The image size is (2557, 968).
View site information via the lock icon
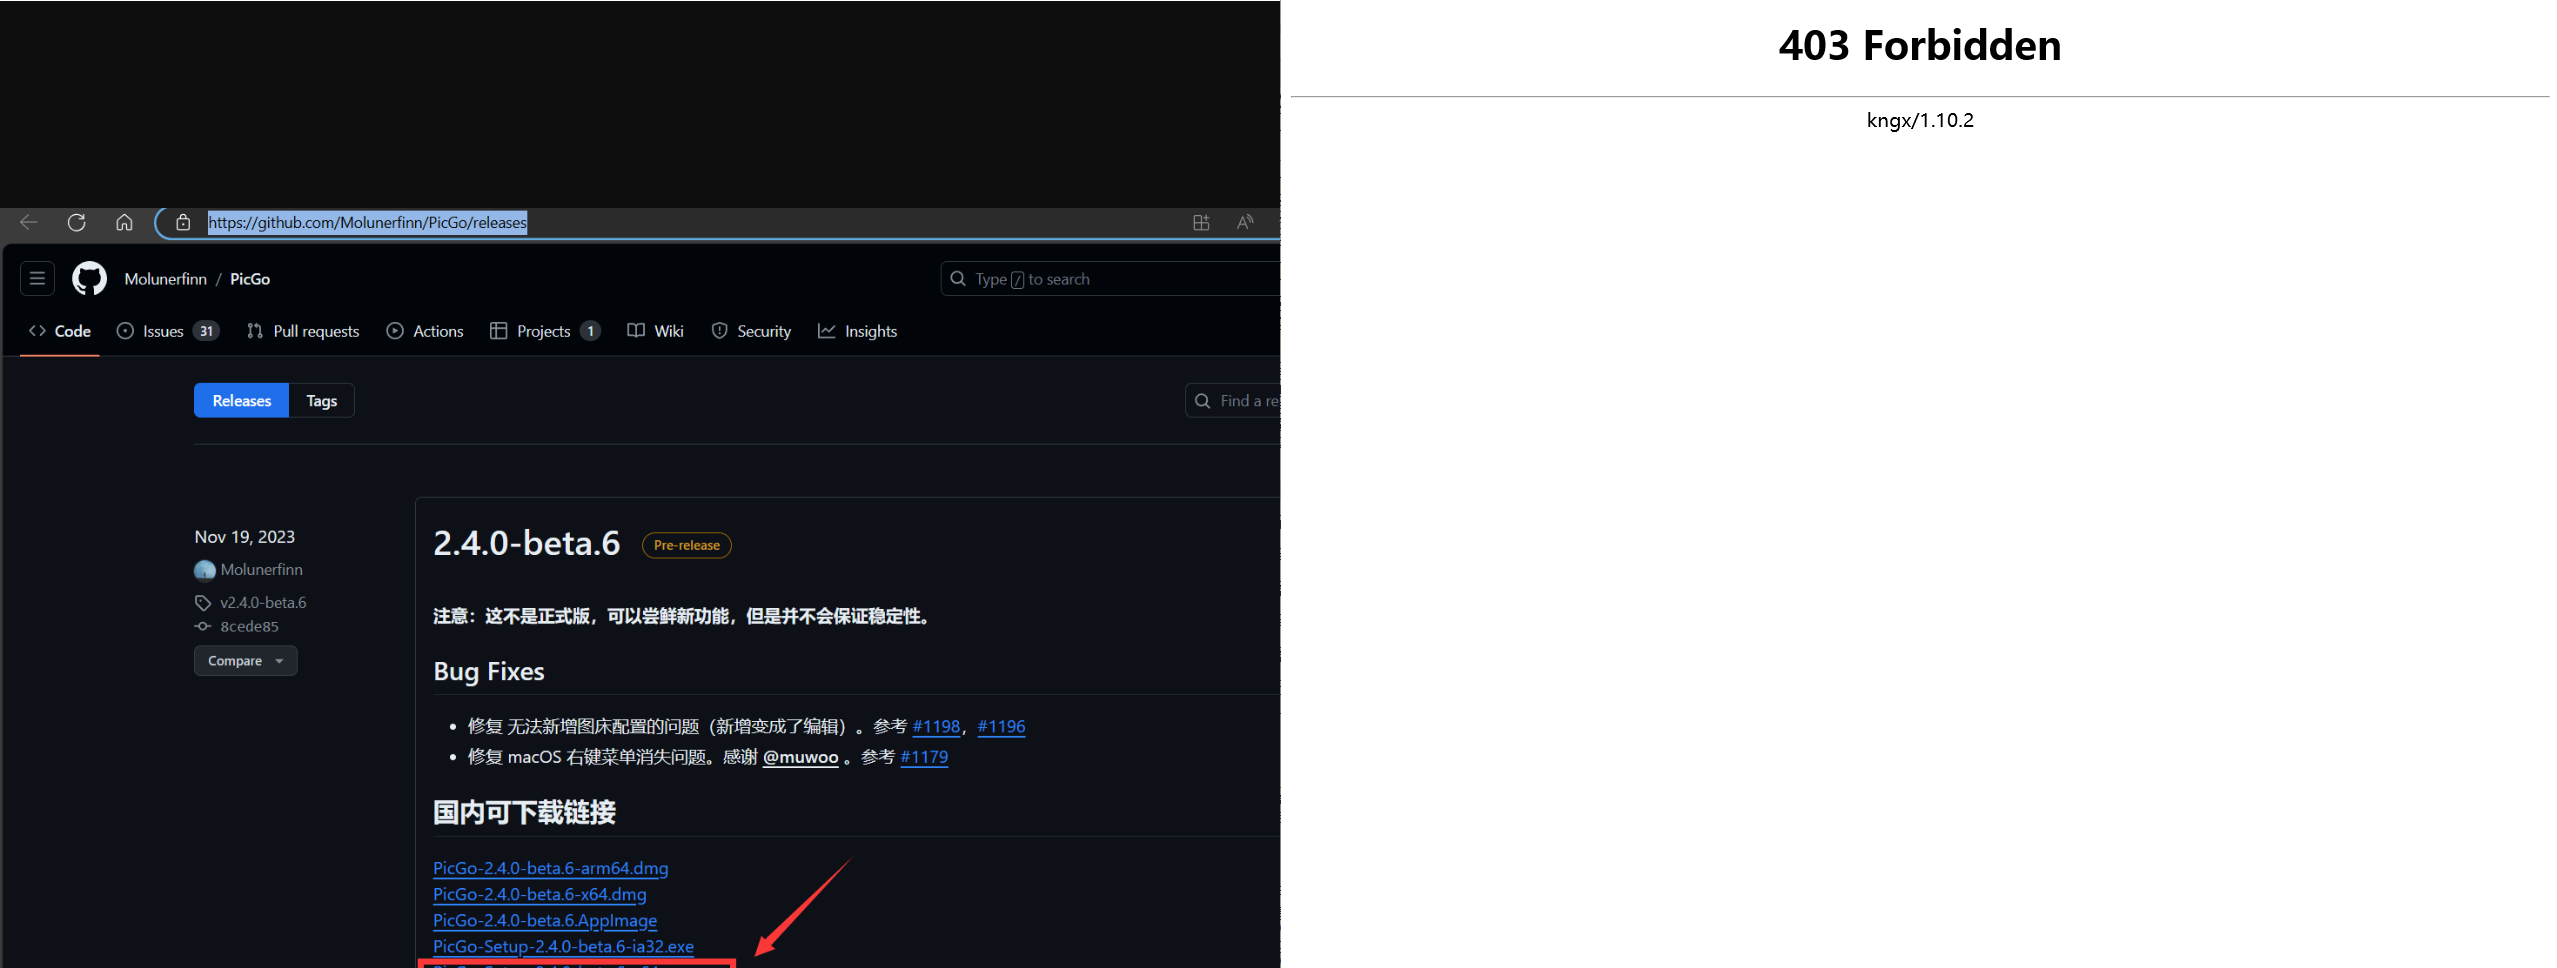(183, 222)
